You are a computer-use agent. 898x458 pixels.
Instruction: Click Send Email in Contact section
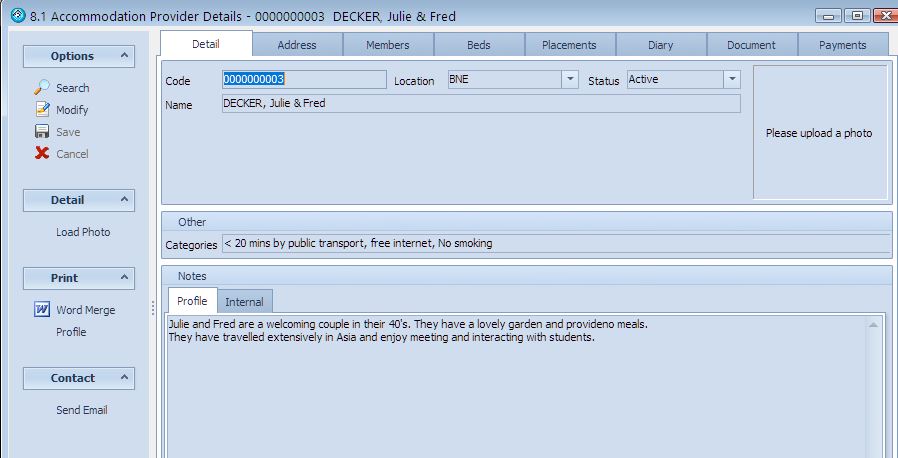(82, 410)
